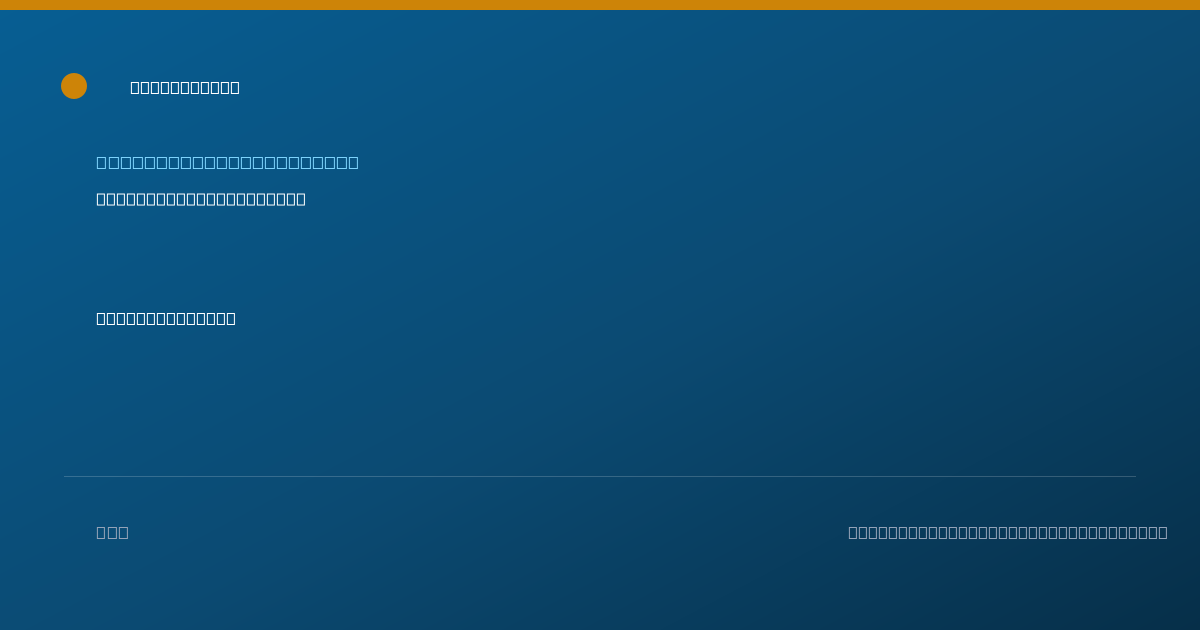Click the orange stripe along the top edge
1200x630 pixels.
coord(600,5)
